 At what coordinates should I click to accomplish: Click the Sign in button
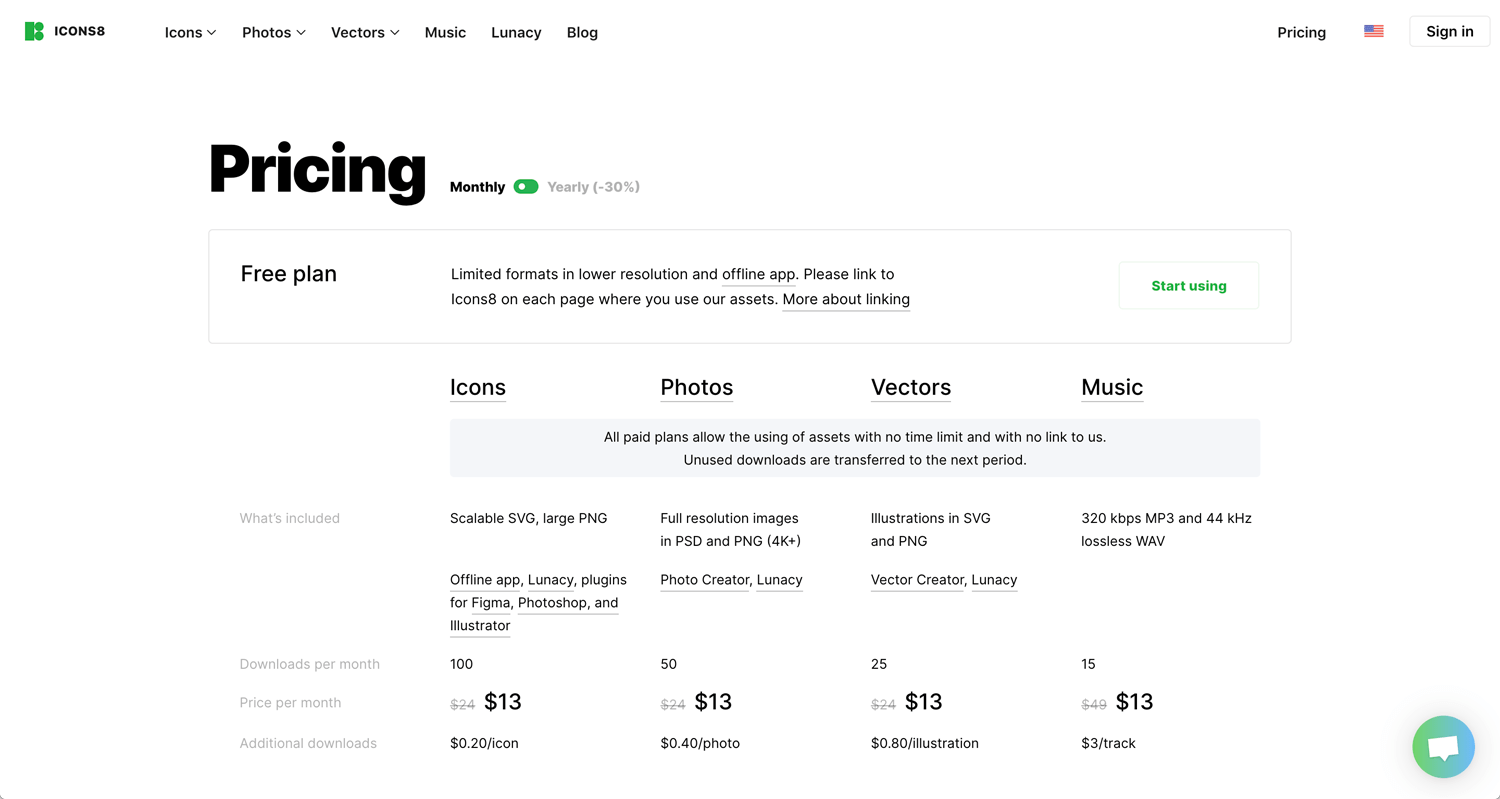coord(1449,31)
